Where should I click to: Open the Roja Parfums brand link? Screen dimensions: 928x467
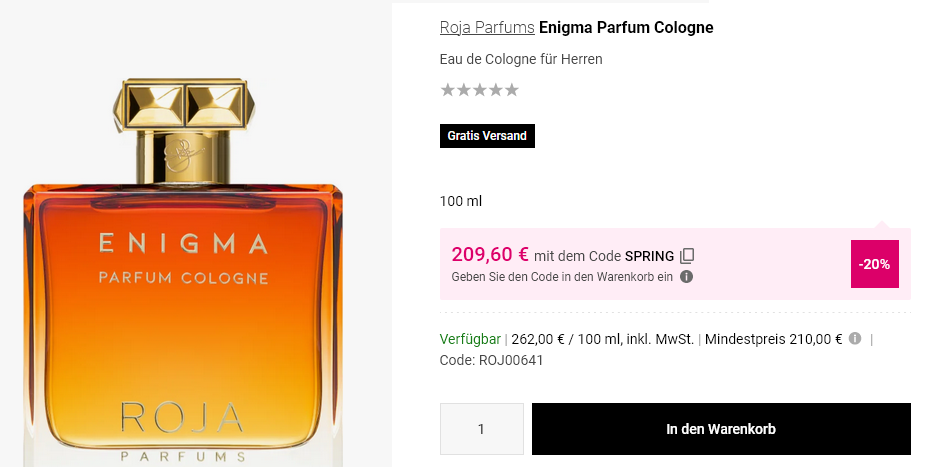coord(487,27)
